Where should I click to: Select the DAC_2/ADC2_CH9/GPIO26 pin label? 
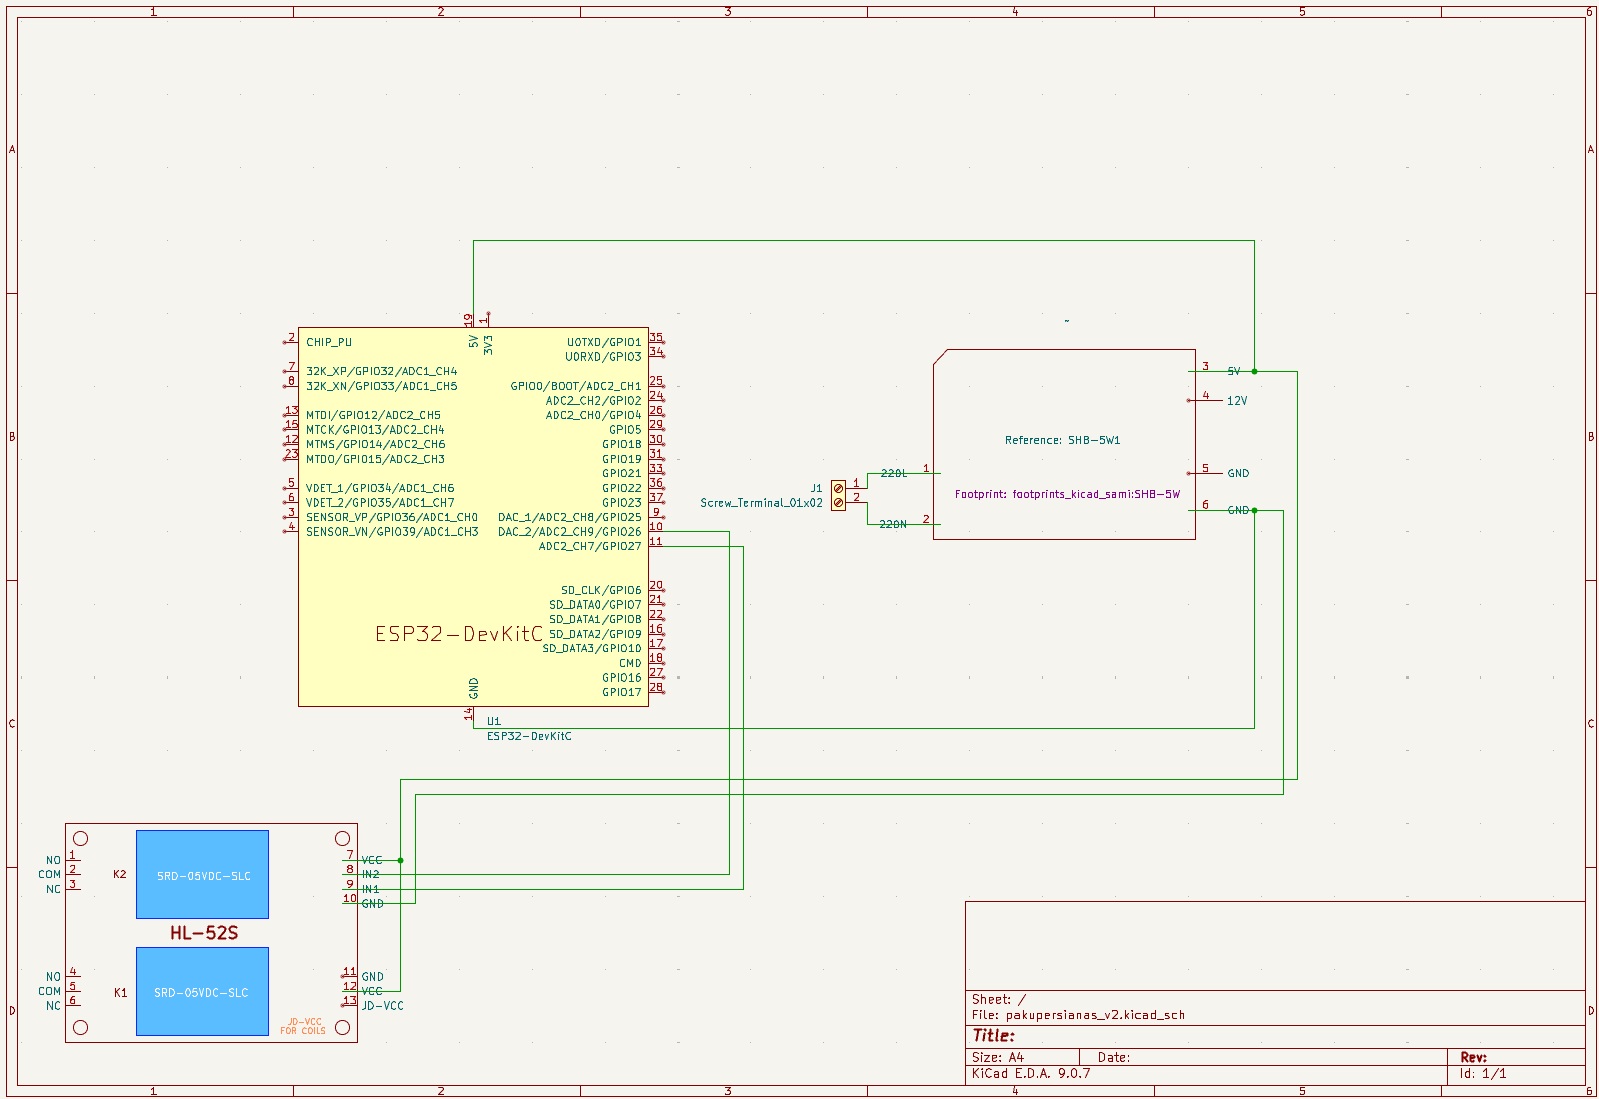pos(570,532)
